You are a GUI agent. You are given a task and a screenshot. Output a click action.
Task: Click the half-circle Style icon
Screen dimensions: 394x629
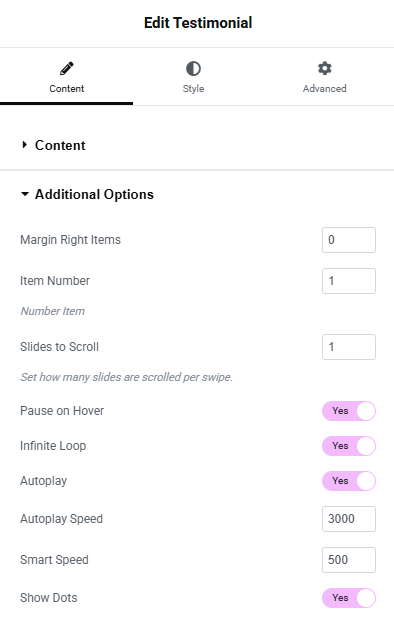(x=193, y=69)
